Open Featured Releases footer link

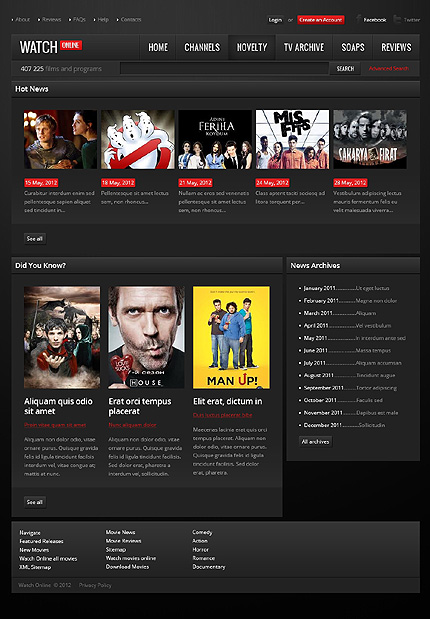tap(41, 541)
